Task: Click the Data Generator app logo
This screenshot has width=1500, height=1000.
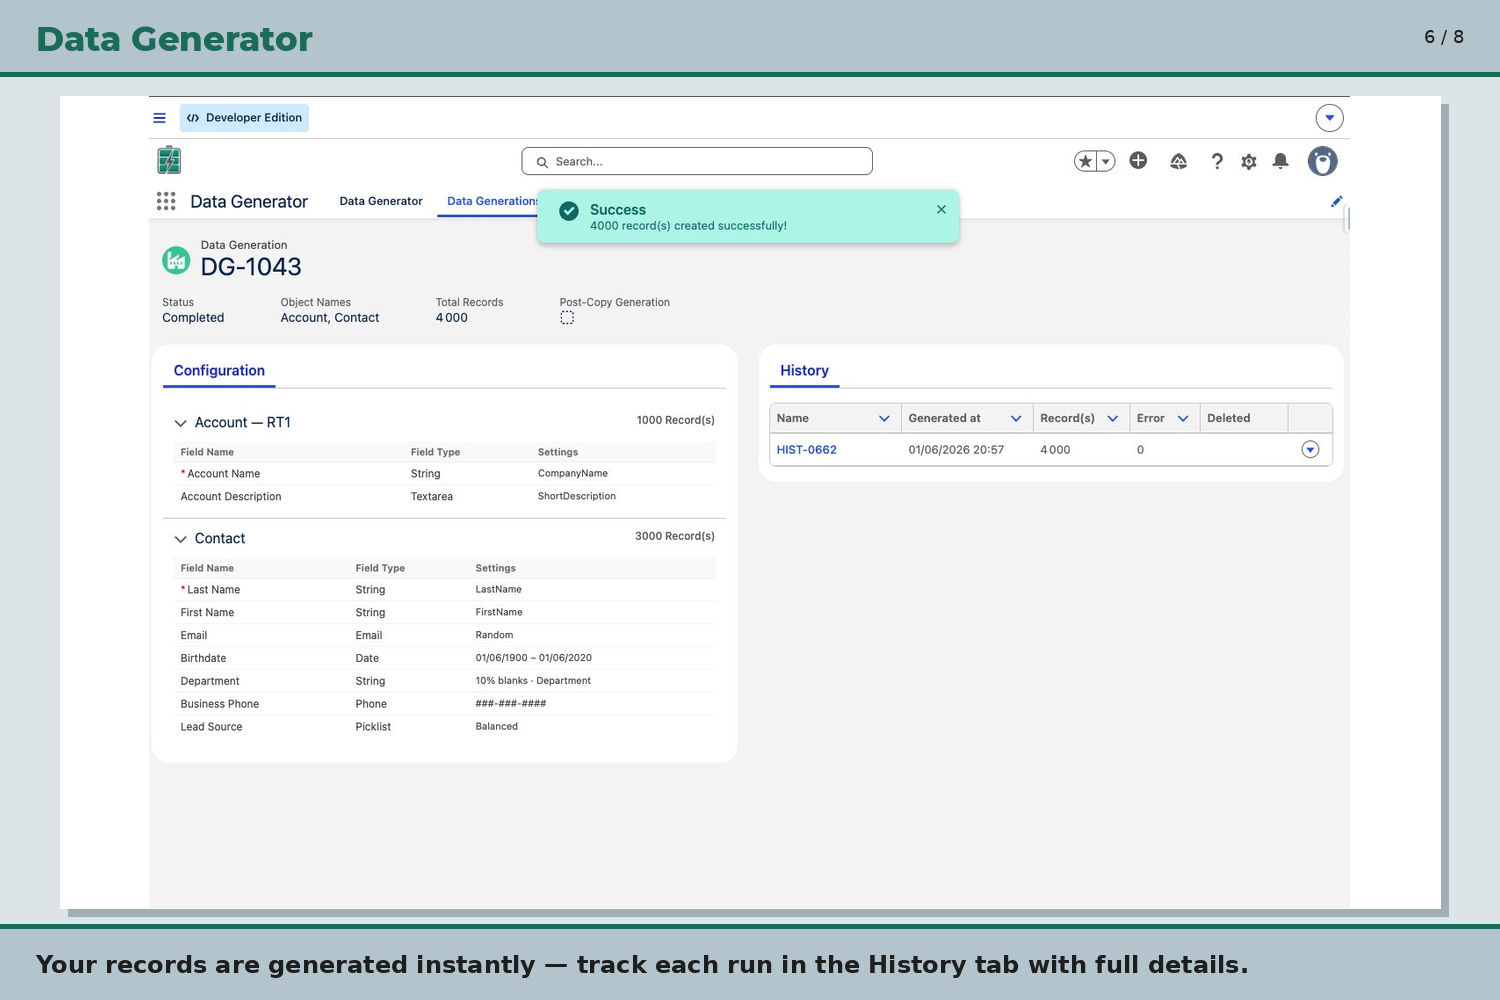Action: [x=169, y=160]
